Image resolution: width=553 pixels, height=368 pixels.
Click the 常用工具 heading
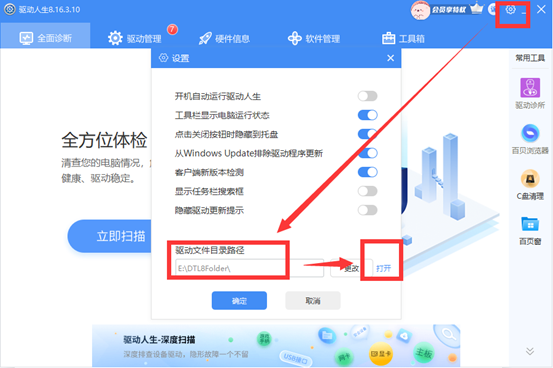click(530, 58)
